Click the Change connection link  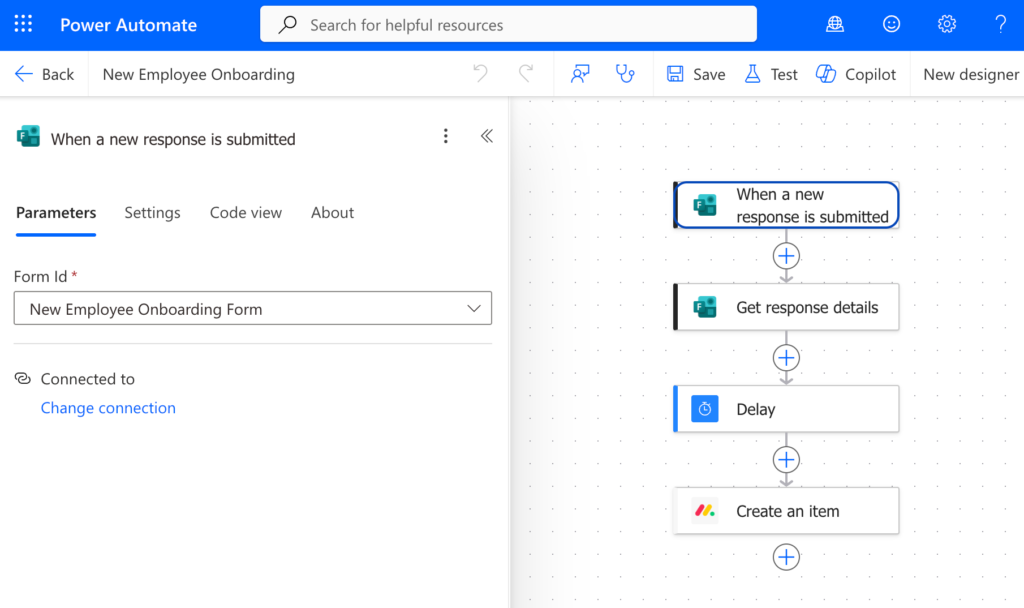point(108,408)
